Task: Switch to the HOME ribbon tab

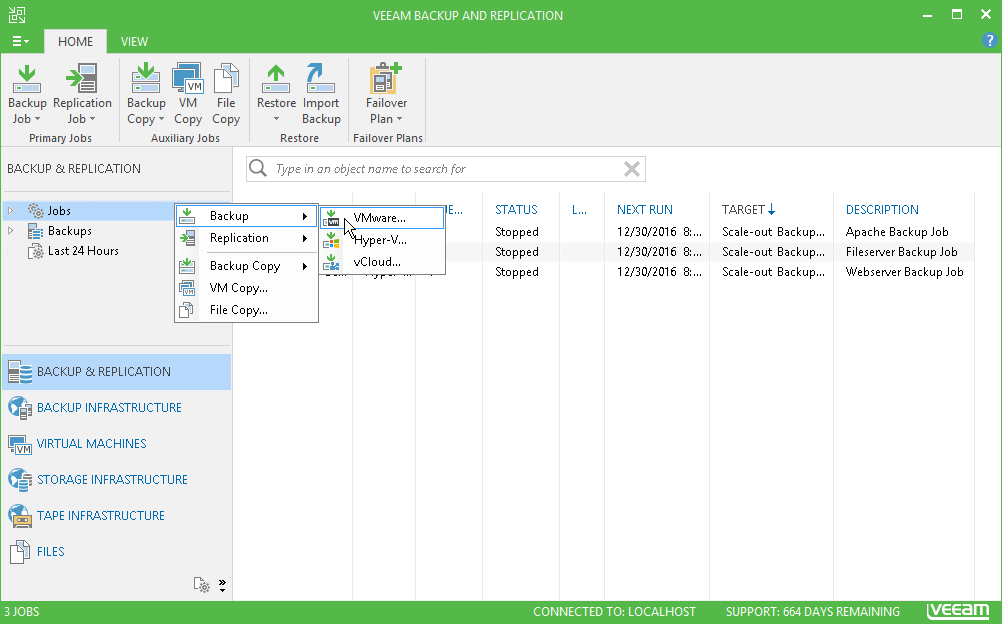Action: [75, 42]
